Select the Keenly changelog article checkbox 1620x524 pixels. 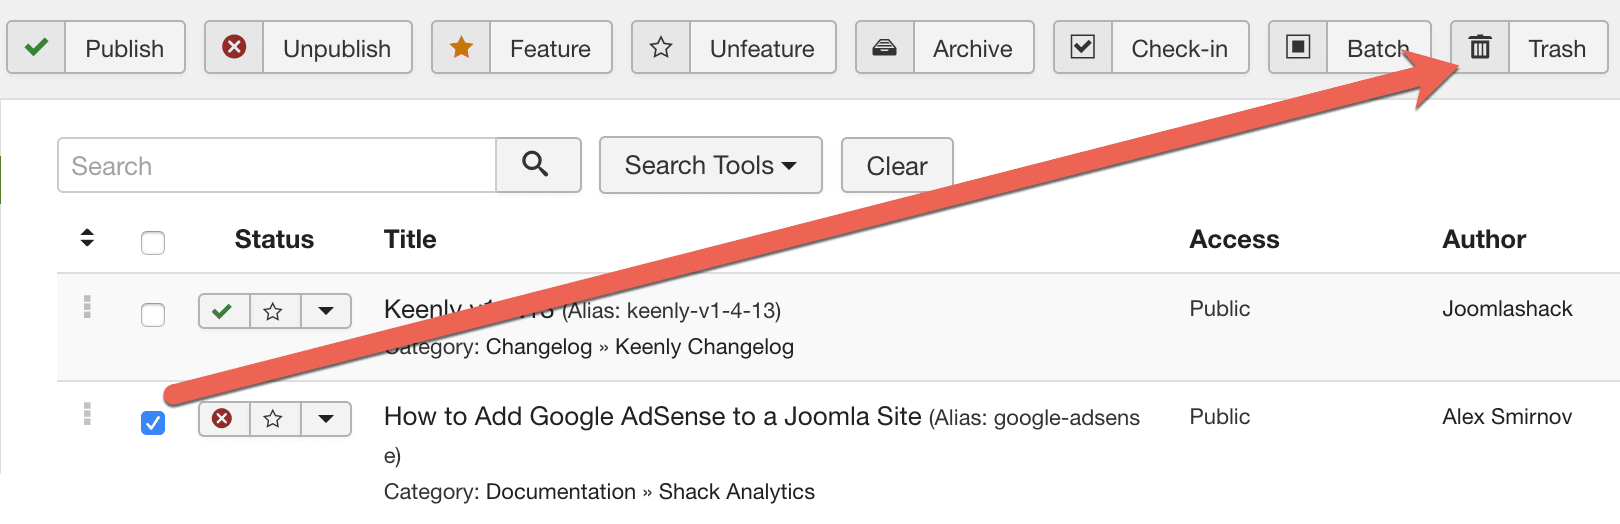[153, 315]
